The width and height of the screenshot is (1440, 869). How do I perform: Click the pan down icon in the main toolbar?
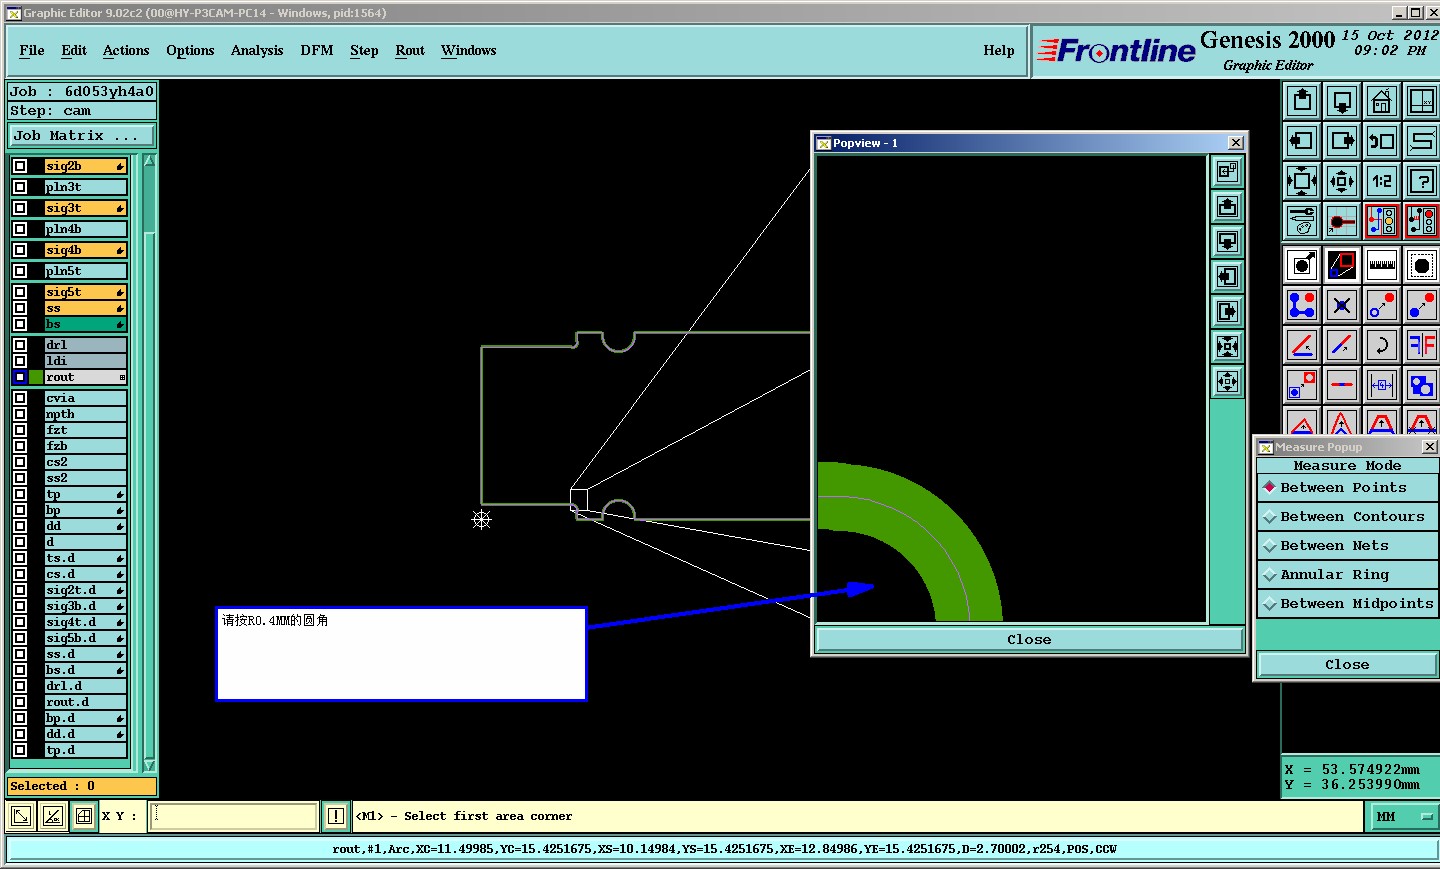click(1342, 101)
